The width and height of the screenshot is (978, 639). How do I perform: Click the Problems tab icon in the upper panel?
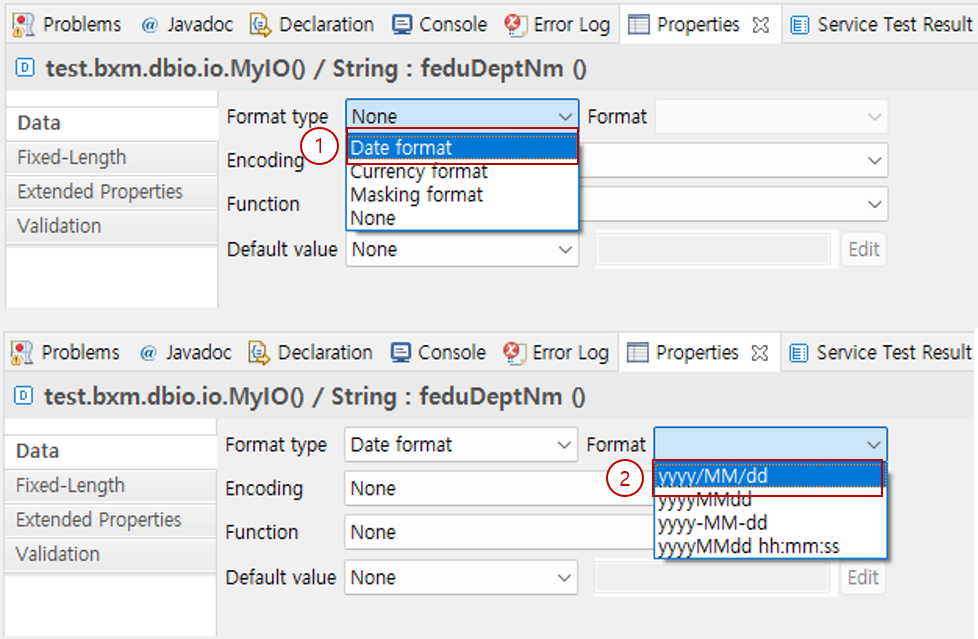pyautogui.click(x=23, y=25)
